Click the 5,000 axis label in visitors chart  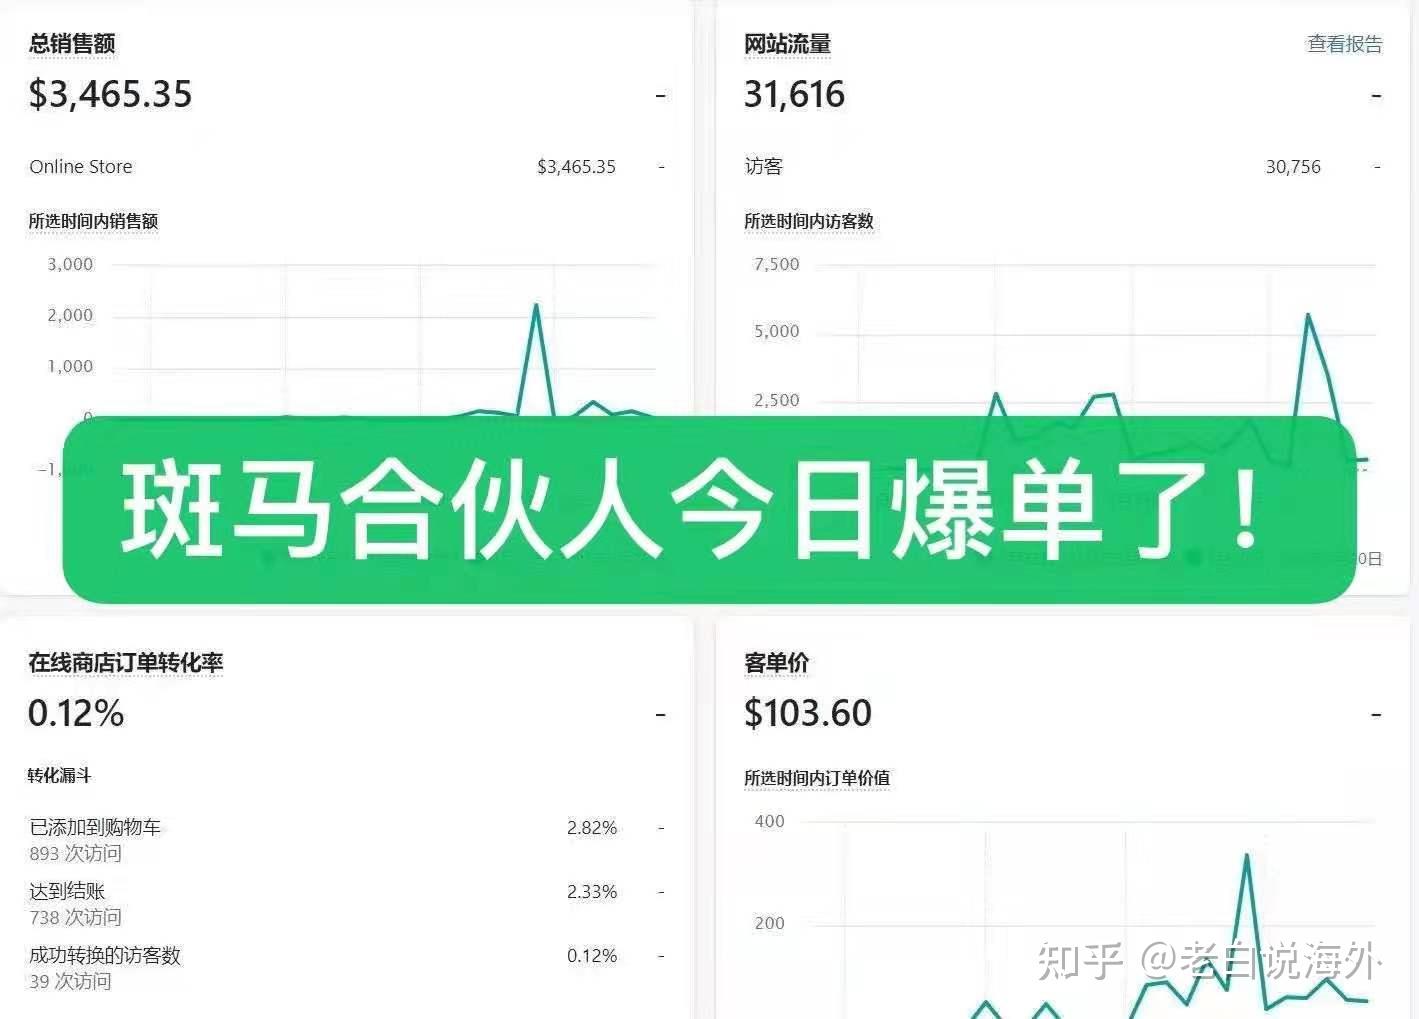click(777, 331)
